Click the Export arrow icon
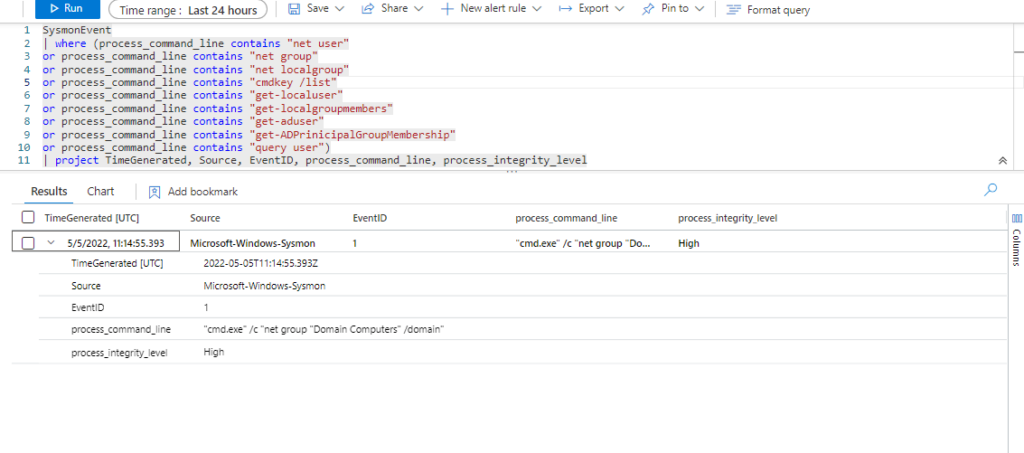Viewport: 1024px width, 453px height. [x=565, y=9]
